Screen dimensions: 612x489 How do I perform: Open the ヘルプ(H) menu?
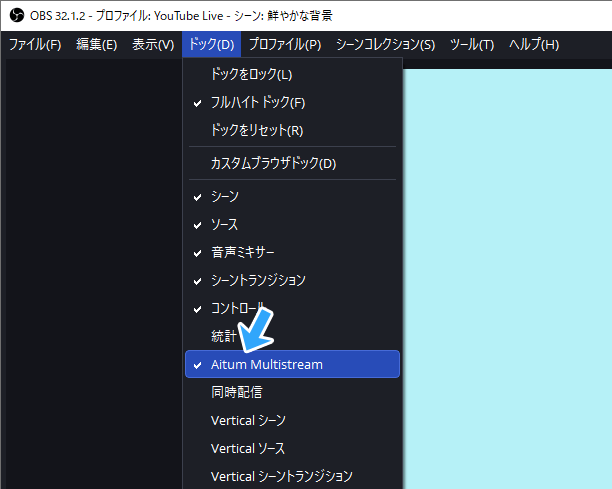(534, 44)
